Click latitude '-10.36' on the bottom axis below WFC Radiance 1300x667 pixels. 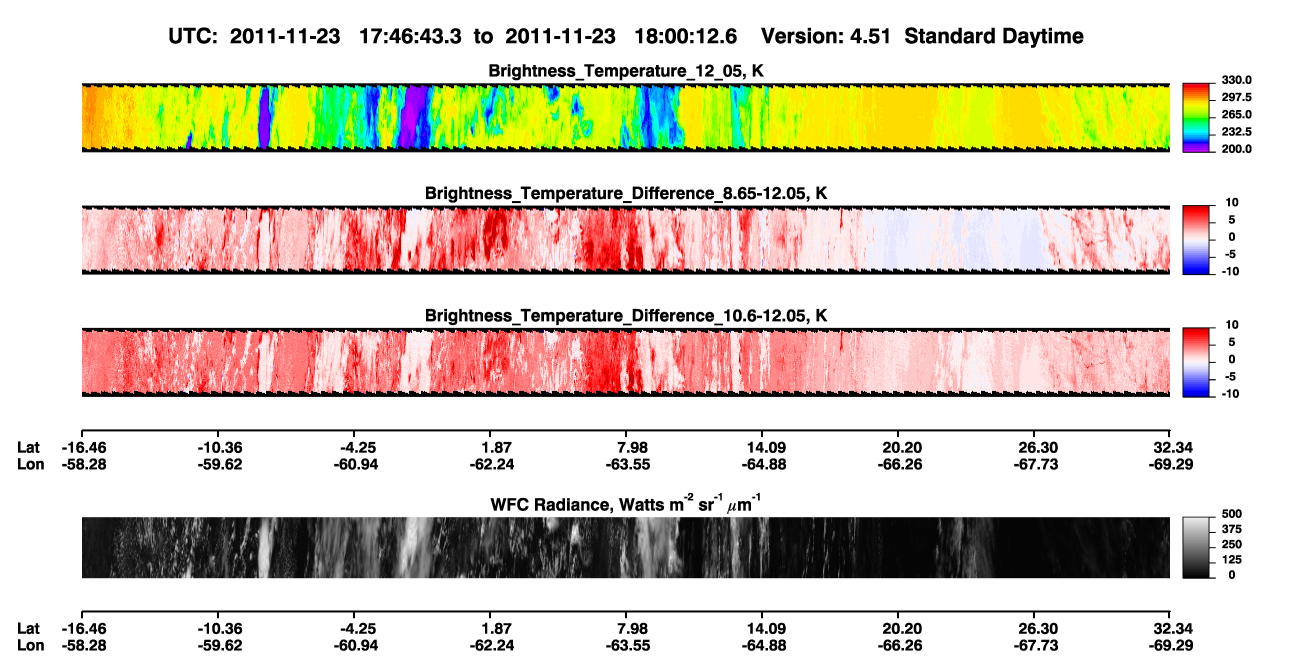(x=220, y=629)
